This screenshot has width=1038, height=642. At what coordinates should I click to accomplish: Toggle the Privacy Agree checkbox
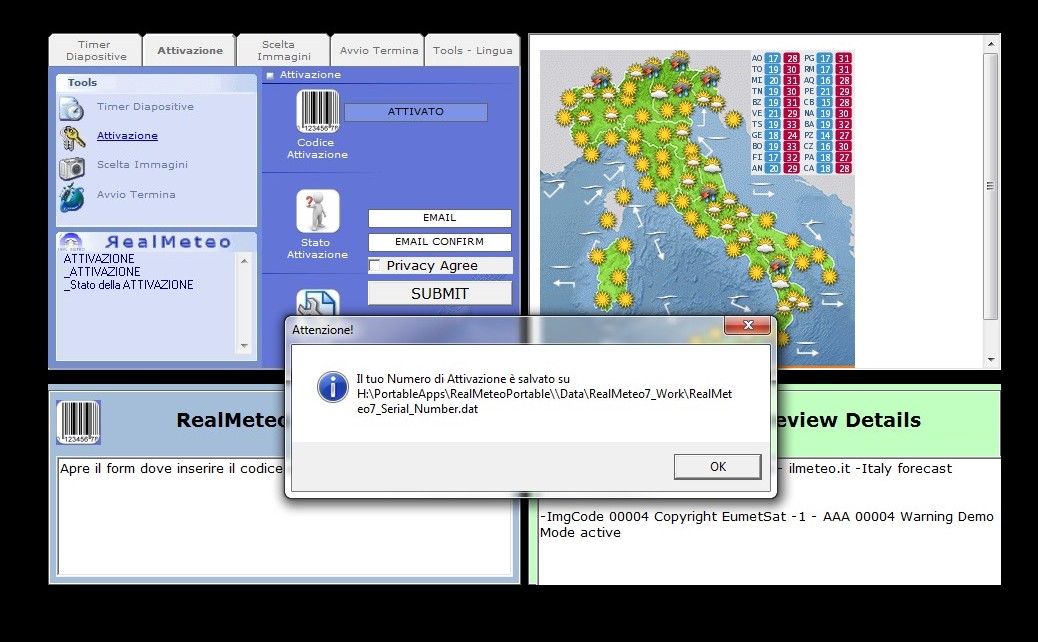[375, 265]
